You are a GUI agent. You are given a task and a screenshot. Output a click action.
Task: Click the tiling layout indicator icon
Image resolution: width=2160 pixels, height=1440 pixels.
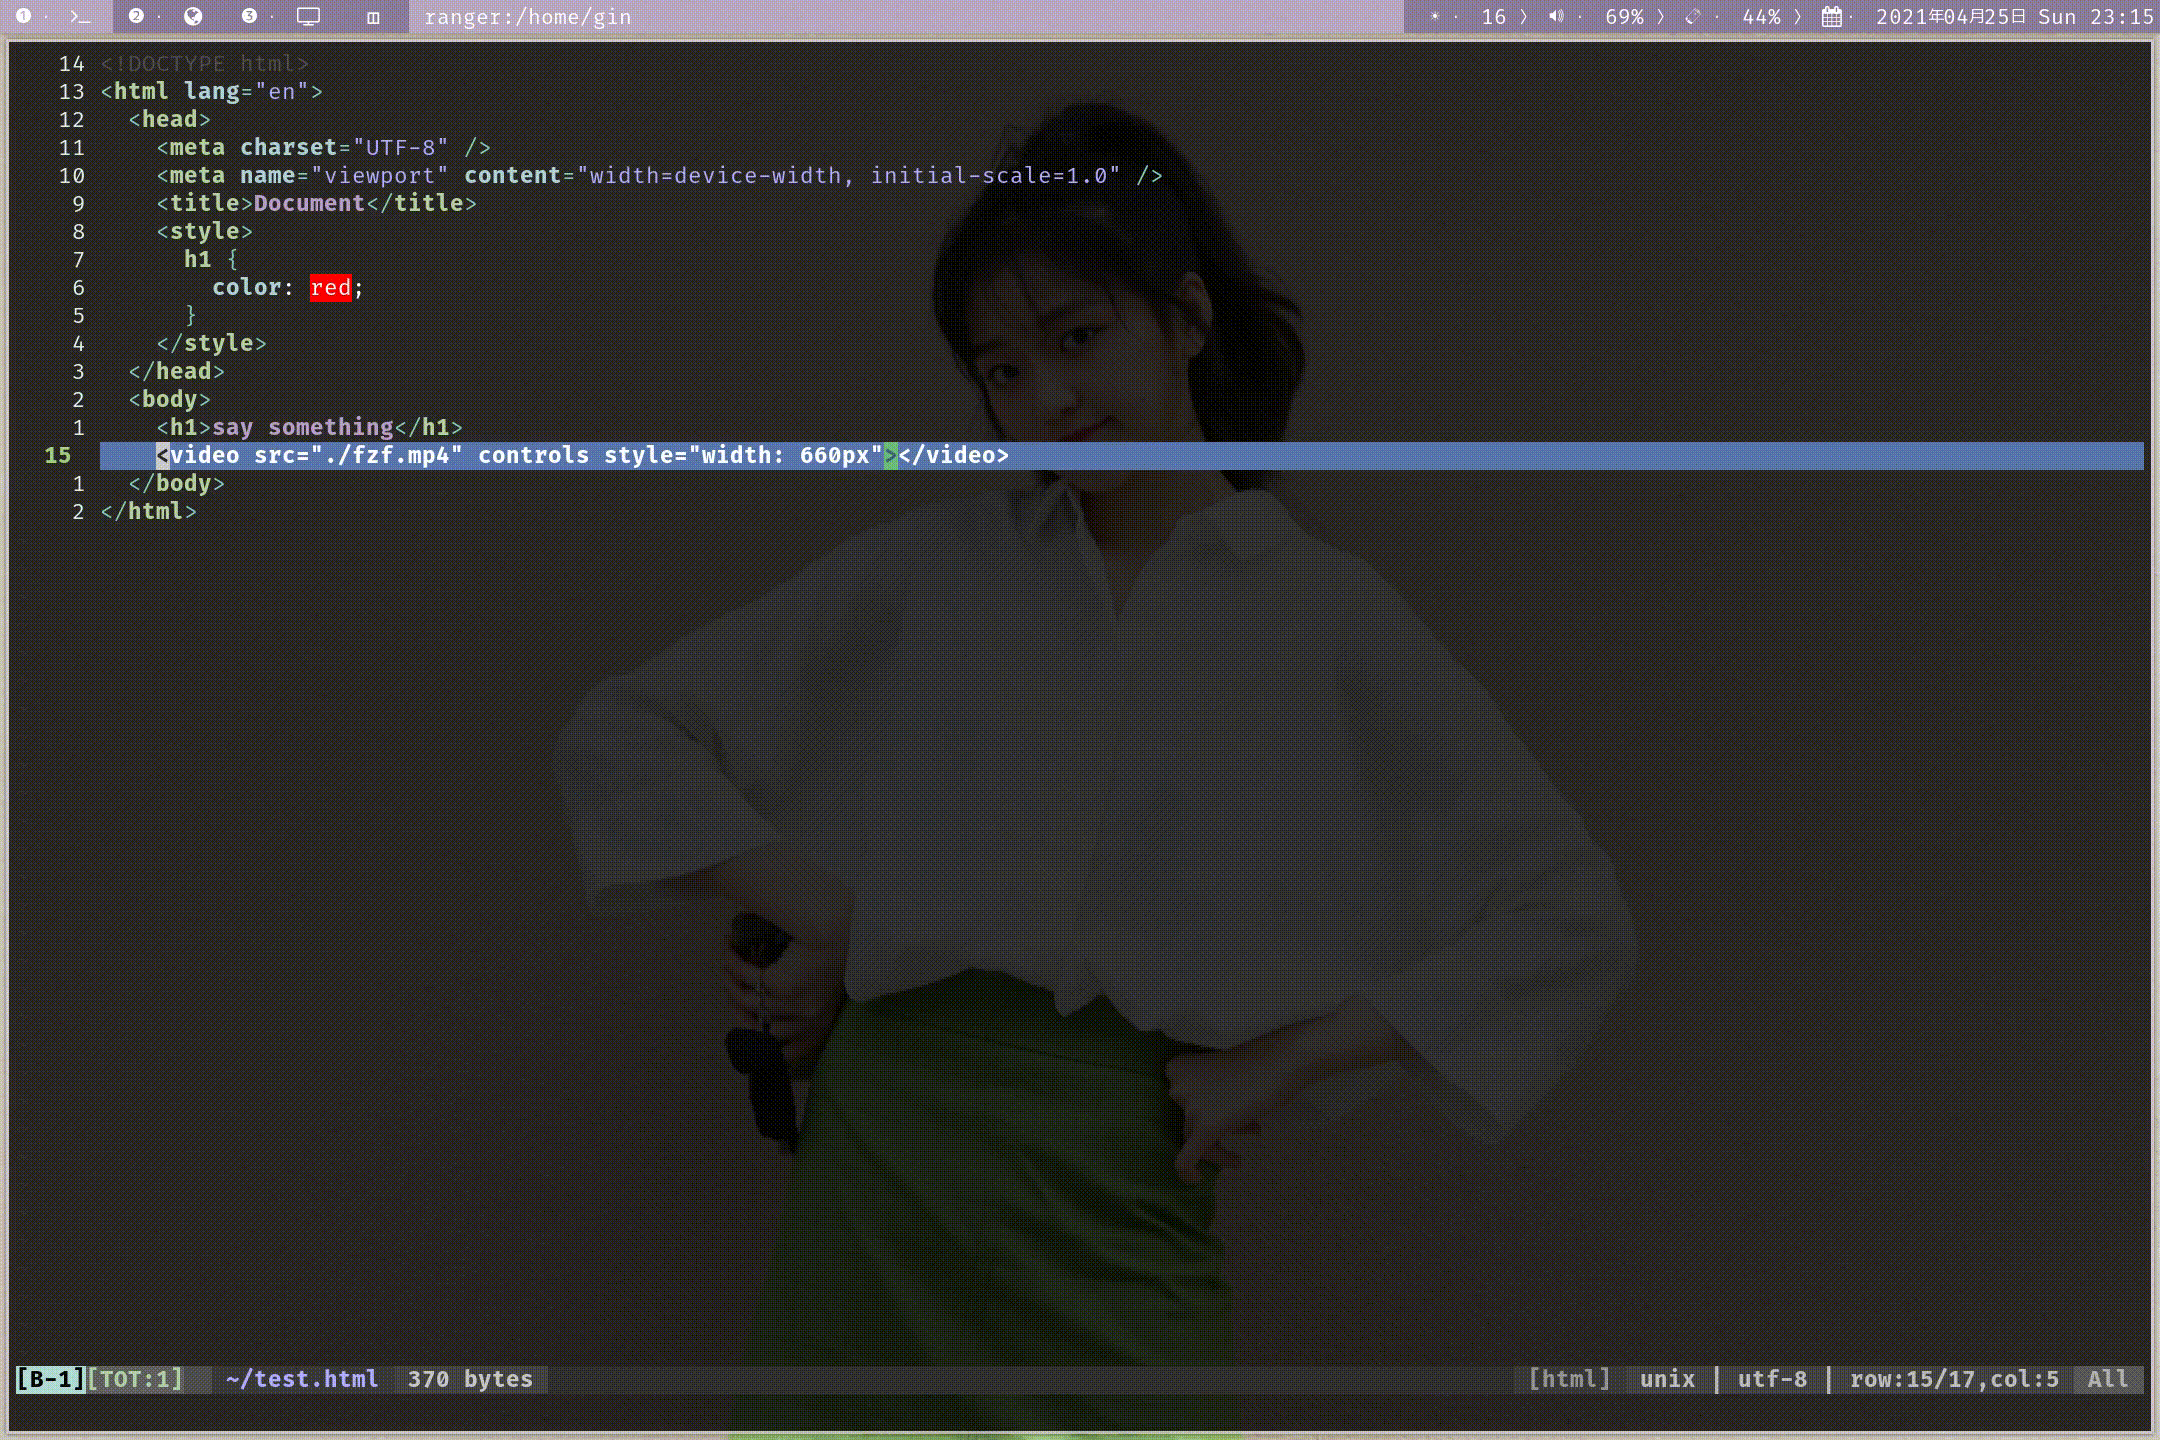pyautogui.click(x=373, y=17)
